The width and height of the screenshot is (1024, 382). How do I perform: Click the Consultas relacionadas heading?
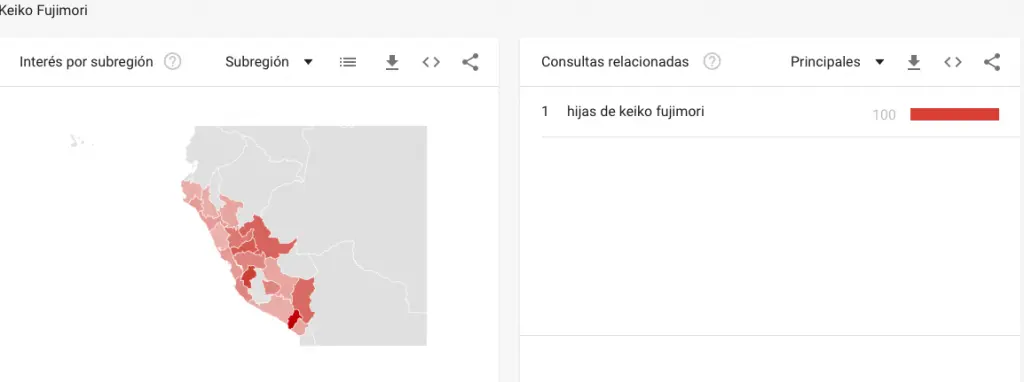(615, 62)
